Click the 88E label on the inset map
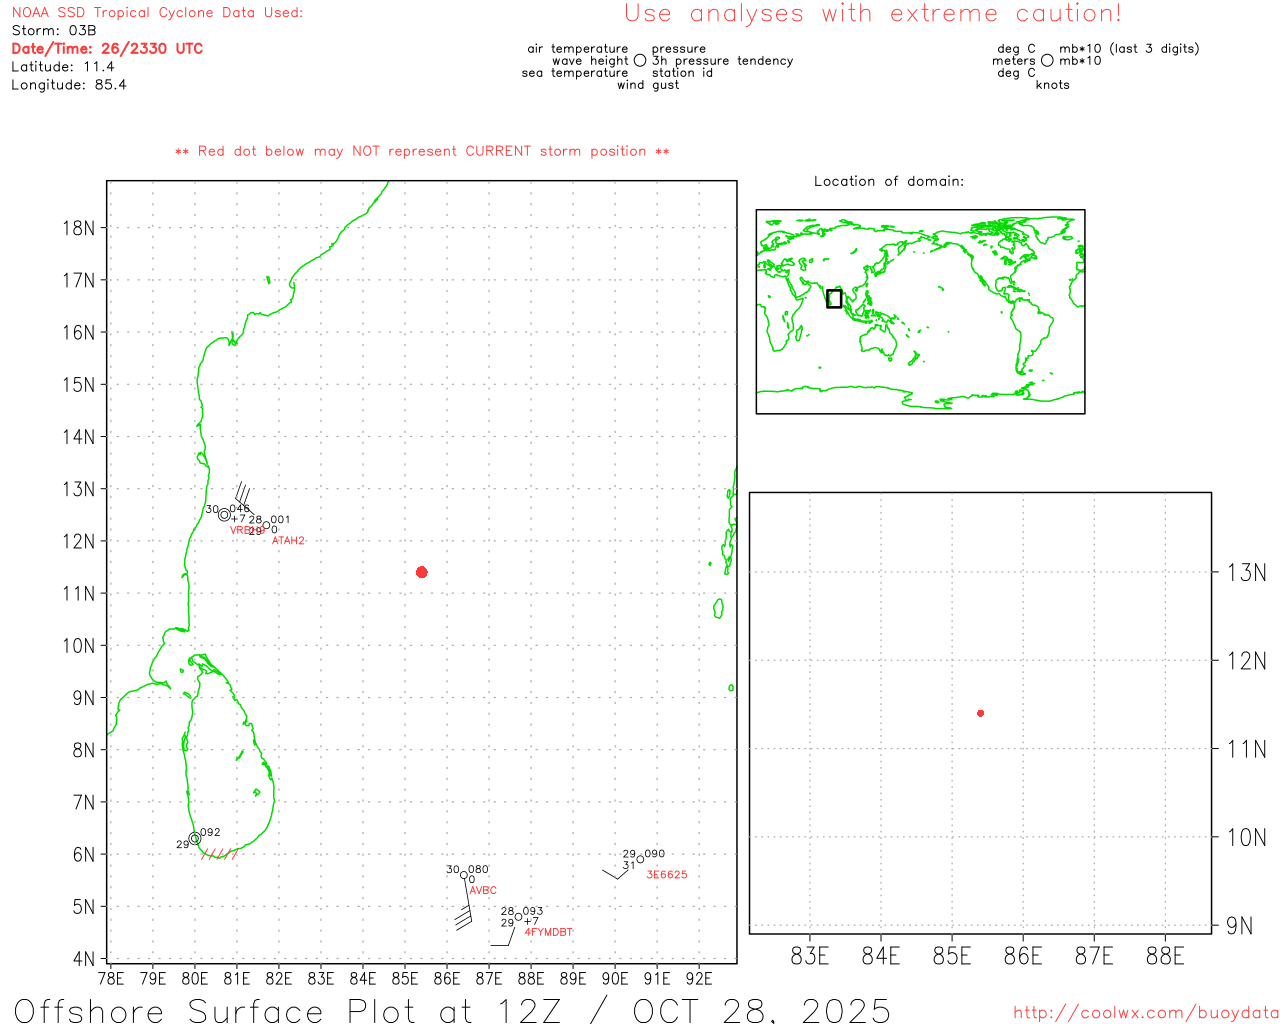 tap(1165, 957)
